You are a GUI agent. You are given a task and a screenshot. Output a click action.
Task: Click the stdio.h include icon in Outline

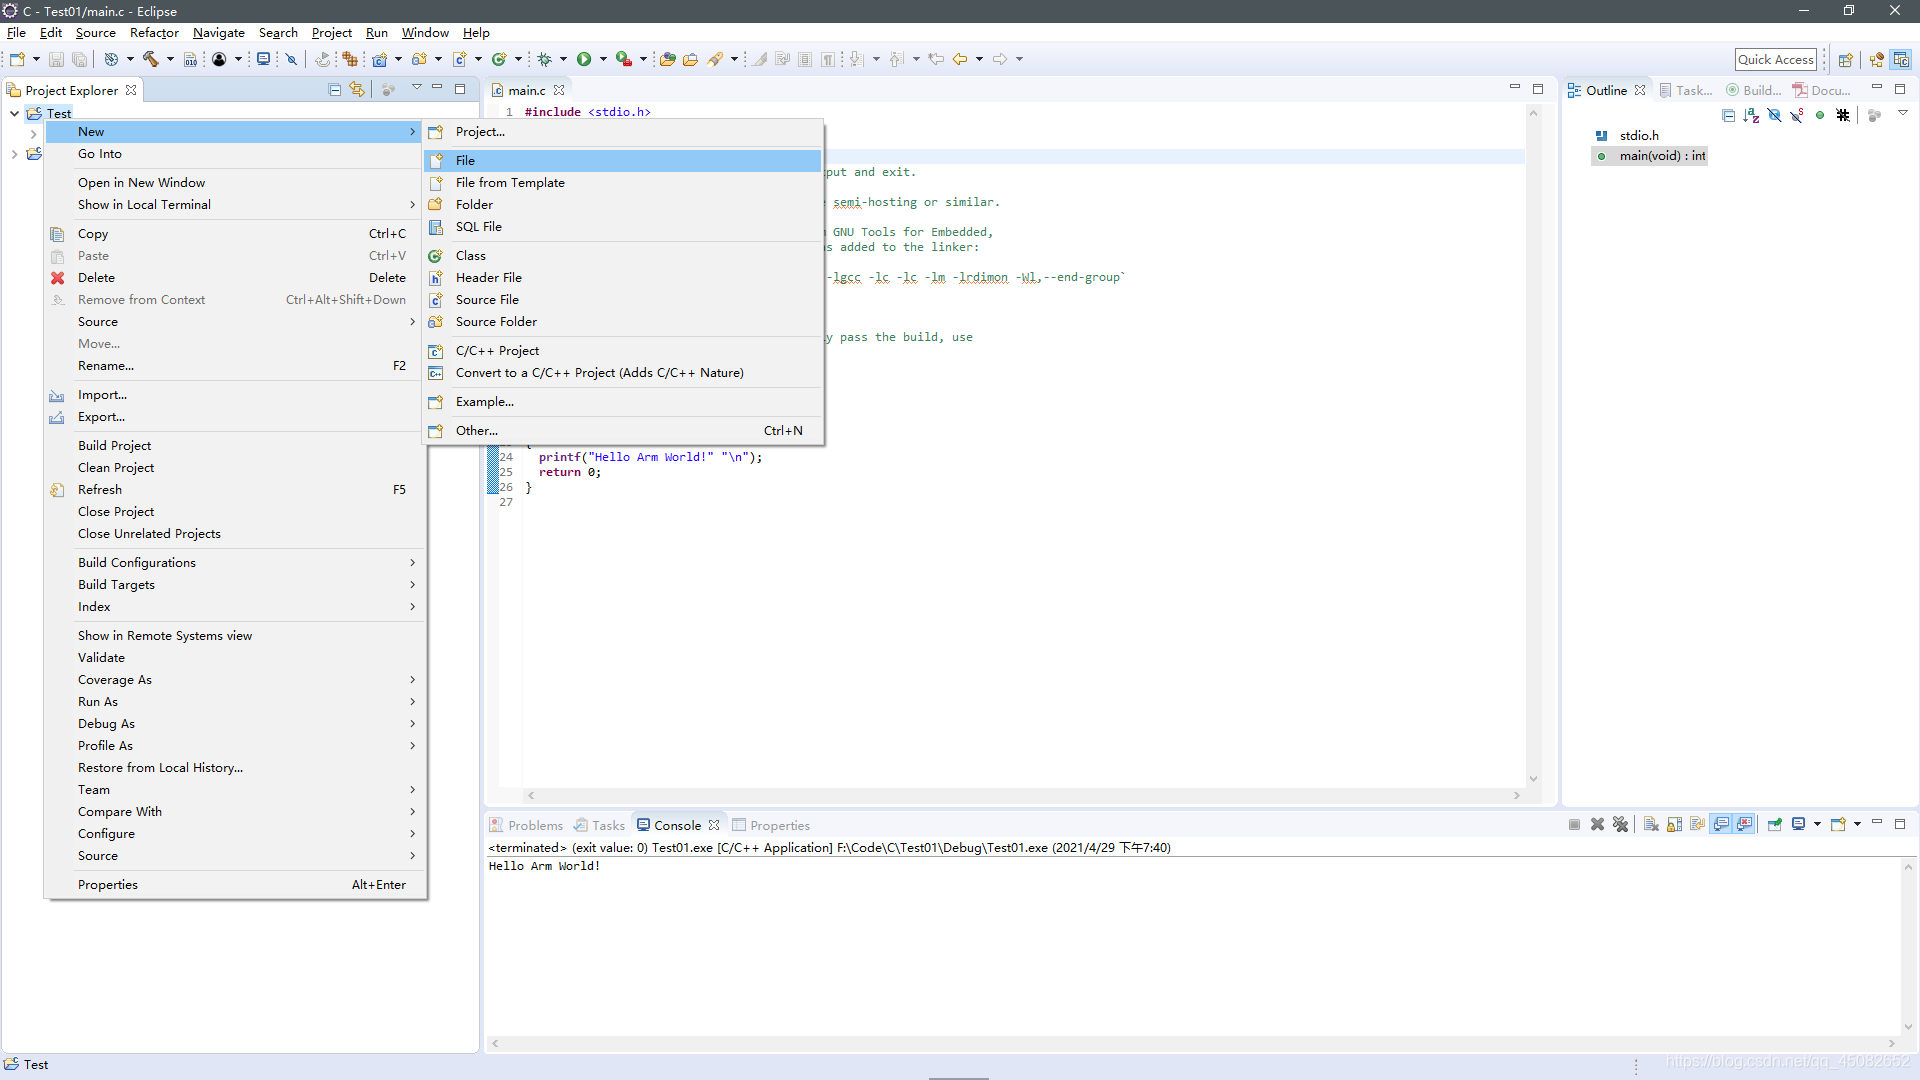pyautogui.click(x=1602, y=135)
